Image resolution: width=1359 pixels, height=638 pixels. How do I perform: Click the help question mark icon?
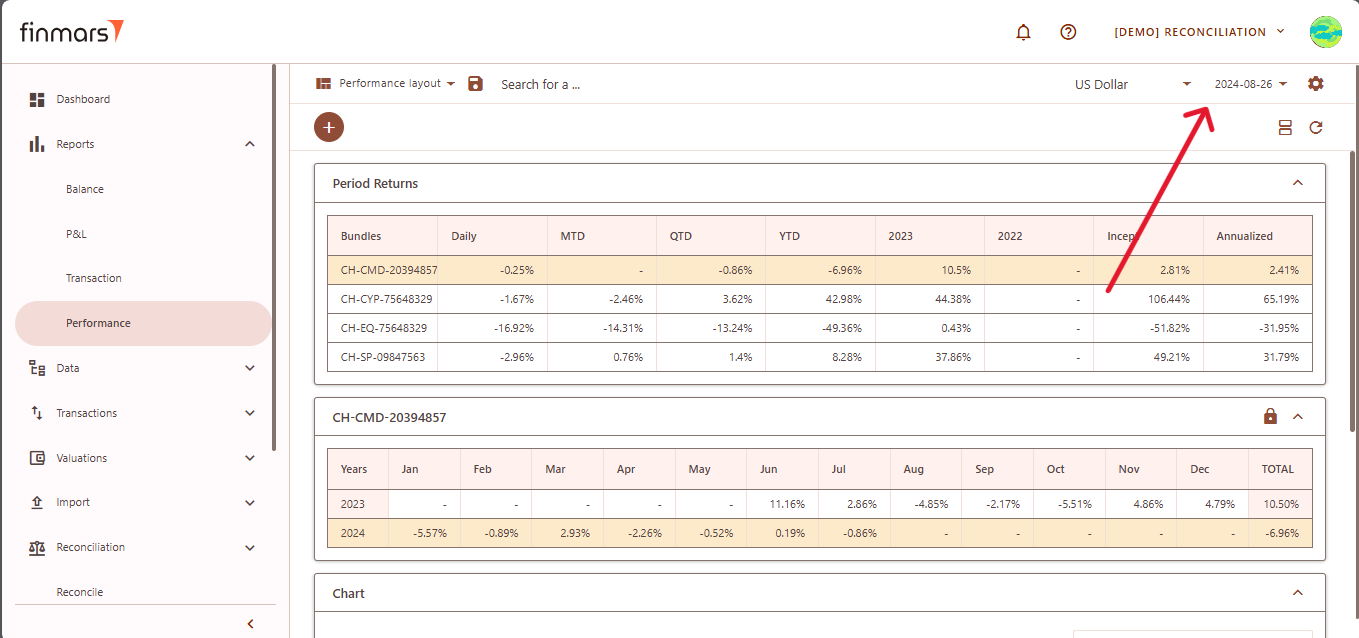coord(1068,32)
